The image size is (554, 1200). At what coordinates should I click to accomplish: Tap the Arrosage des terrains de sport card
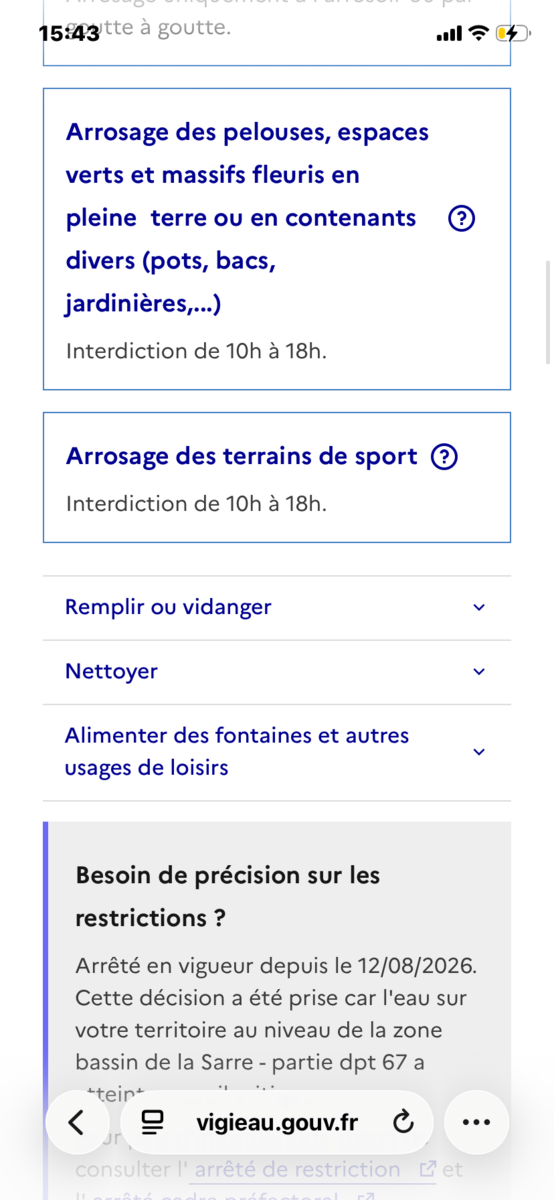click(x=277, y=477)
